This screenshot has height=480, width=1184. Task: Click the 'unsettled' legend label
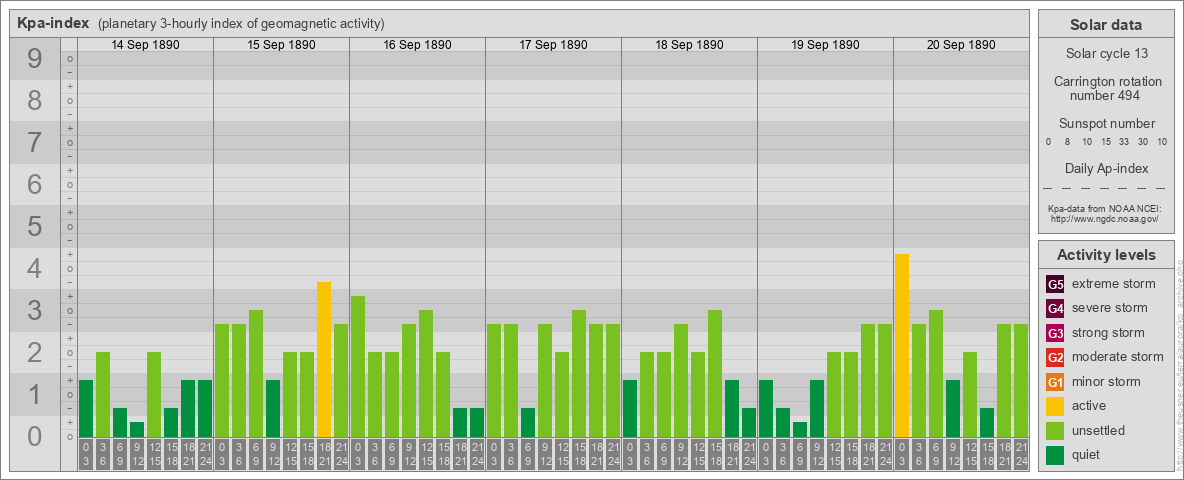pyautogui.click(x=1099, y=430)
